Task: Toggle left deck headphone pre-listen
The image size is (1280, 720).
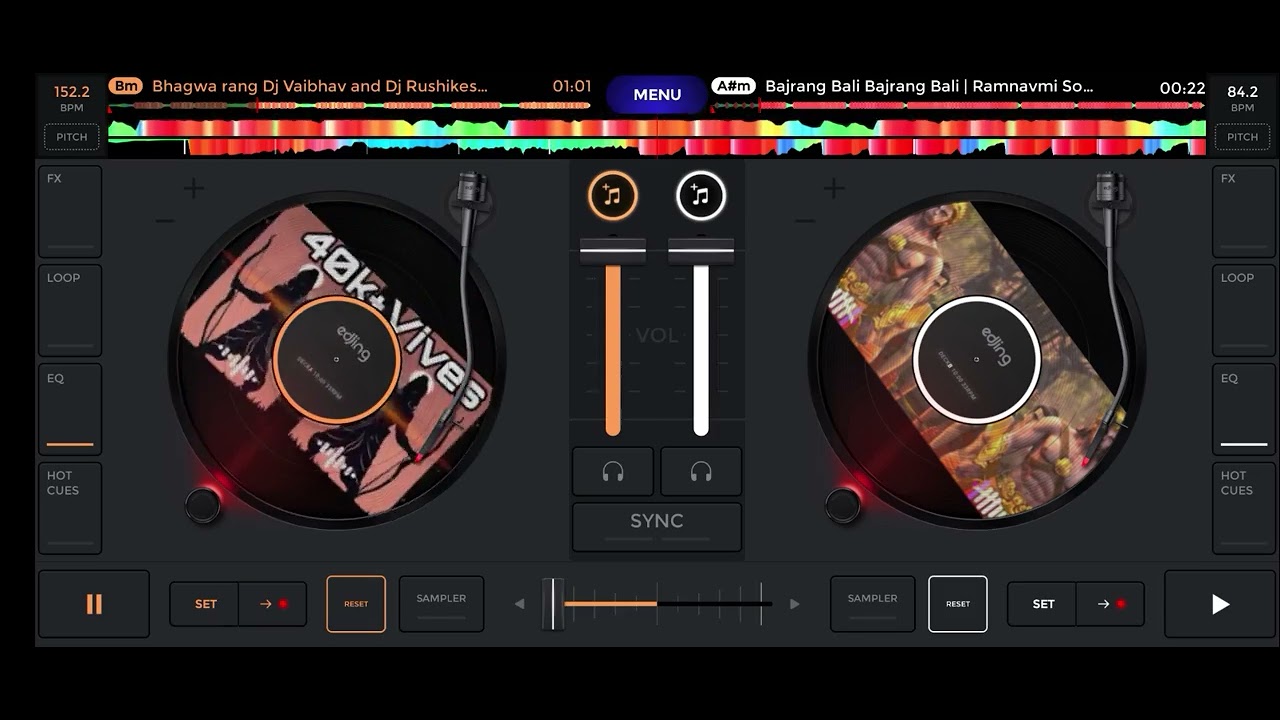Action: (613, 472)
